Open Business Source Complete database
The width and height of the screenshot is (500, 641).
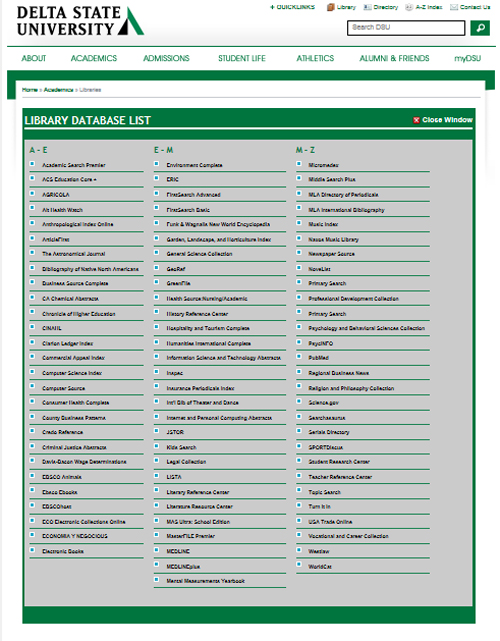point(75,283)
